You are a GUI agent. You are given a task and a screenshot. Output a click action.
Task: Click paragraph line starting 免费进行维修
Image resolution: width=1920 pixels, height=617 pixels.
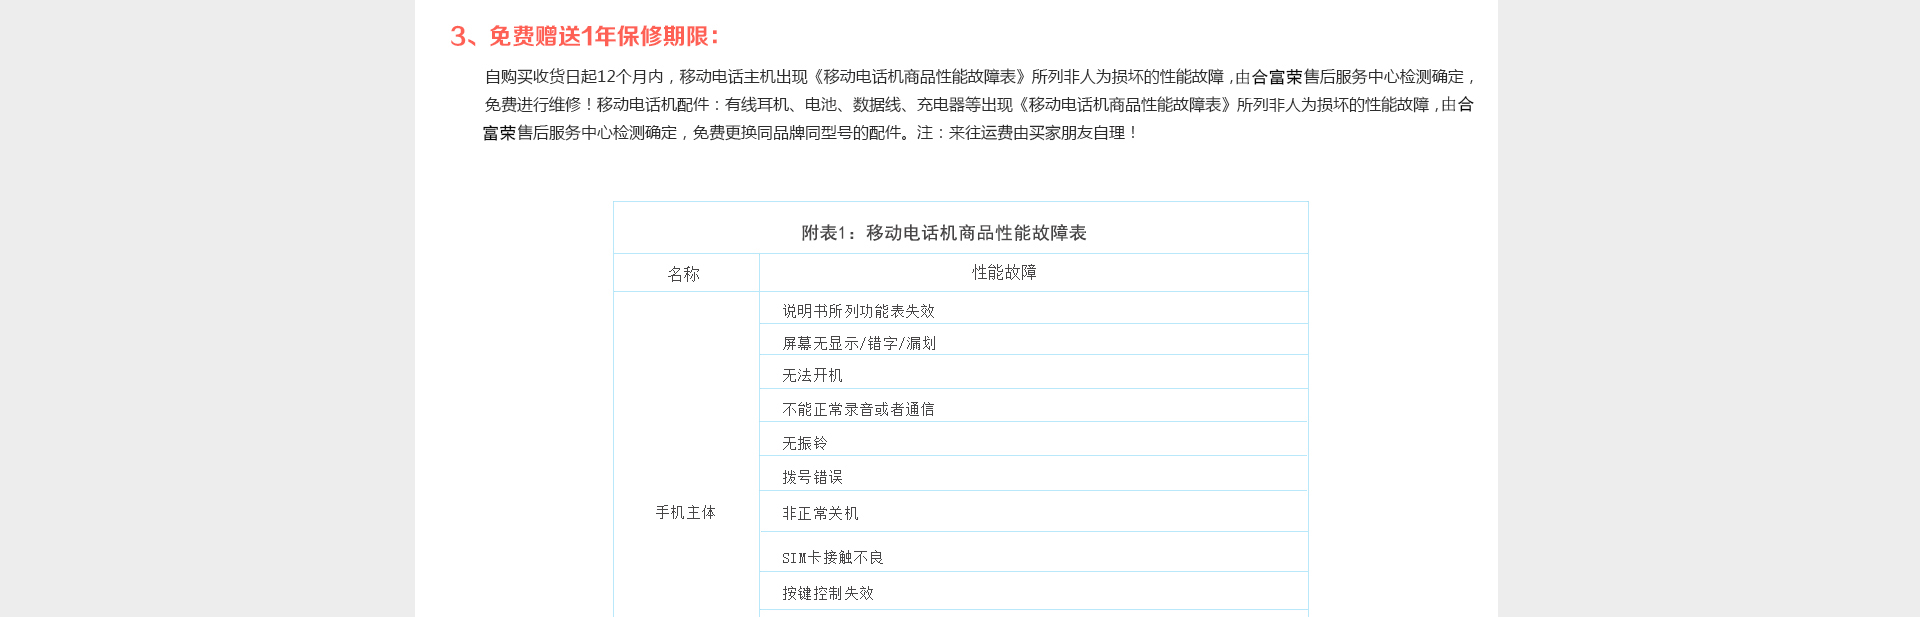click(979, 105)
